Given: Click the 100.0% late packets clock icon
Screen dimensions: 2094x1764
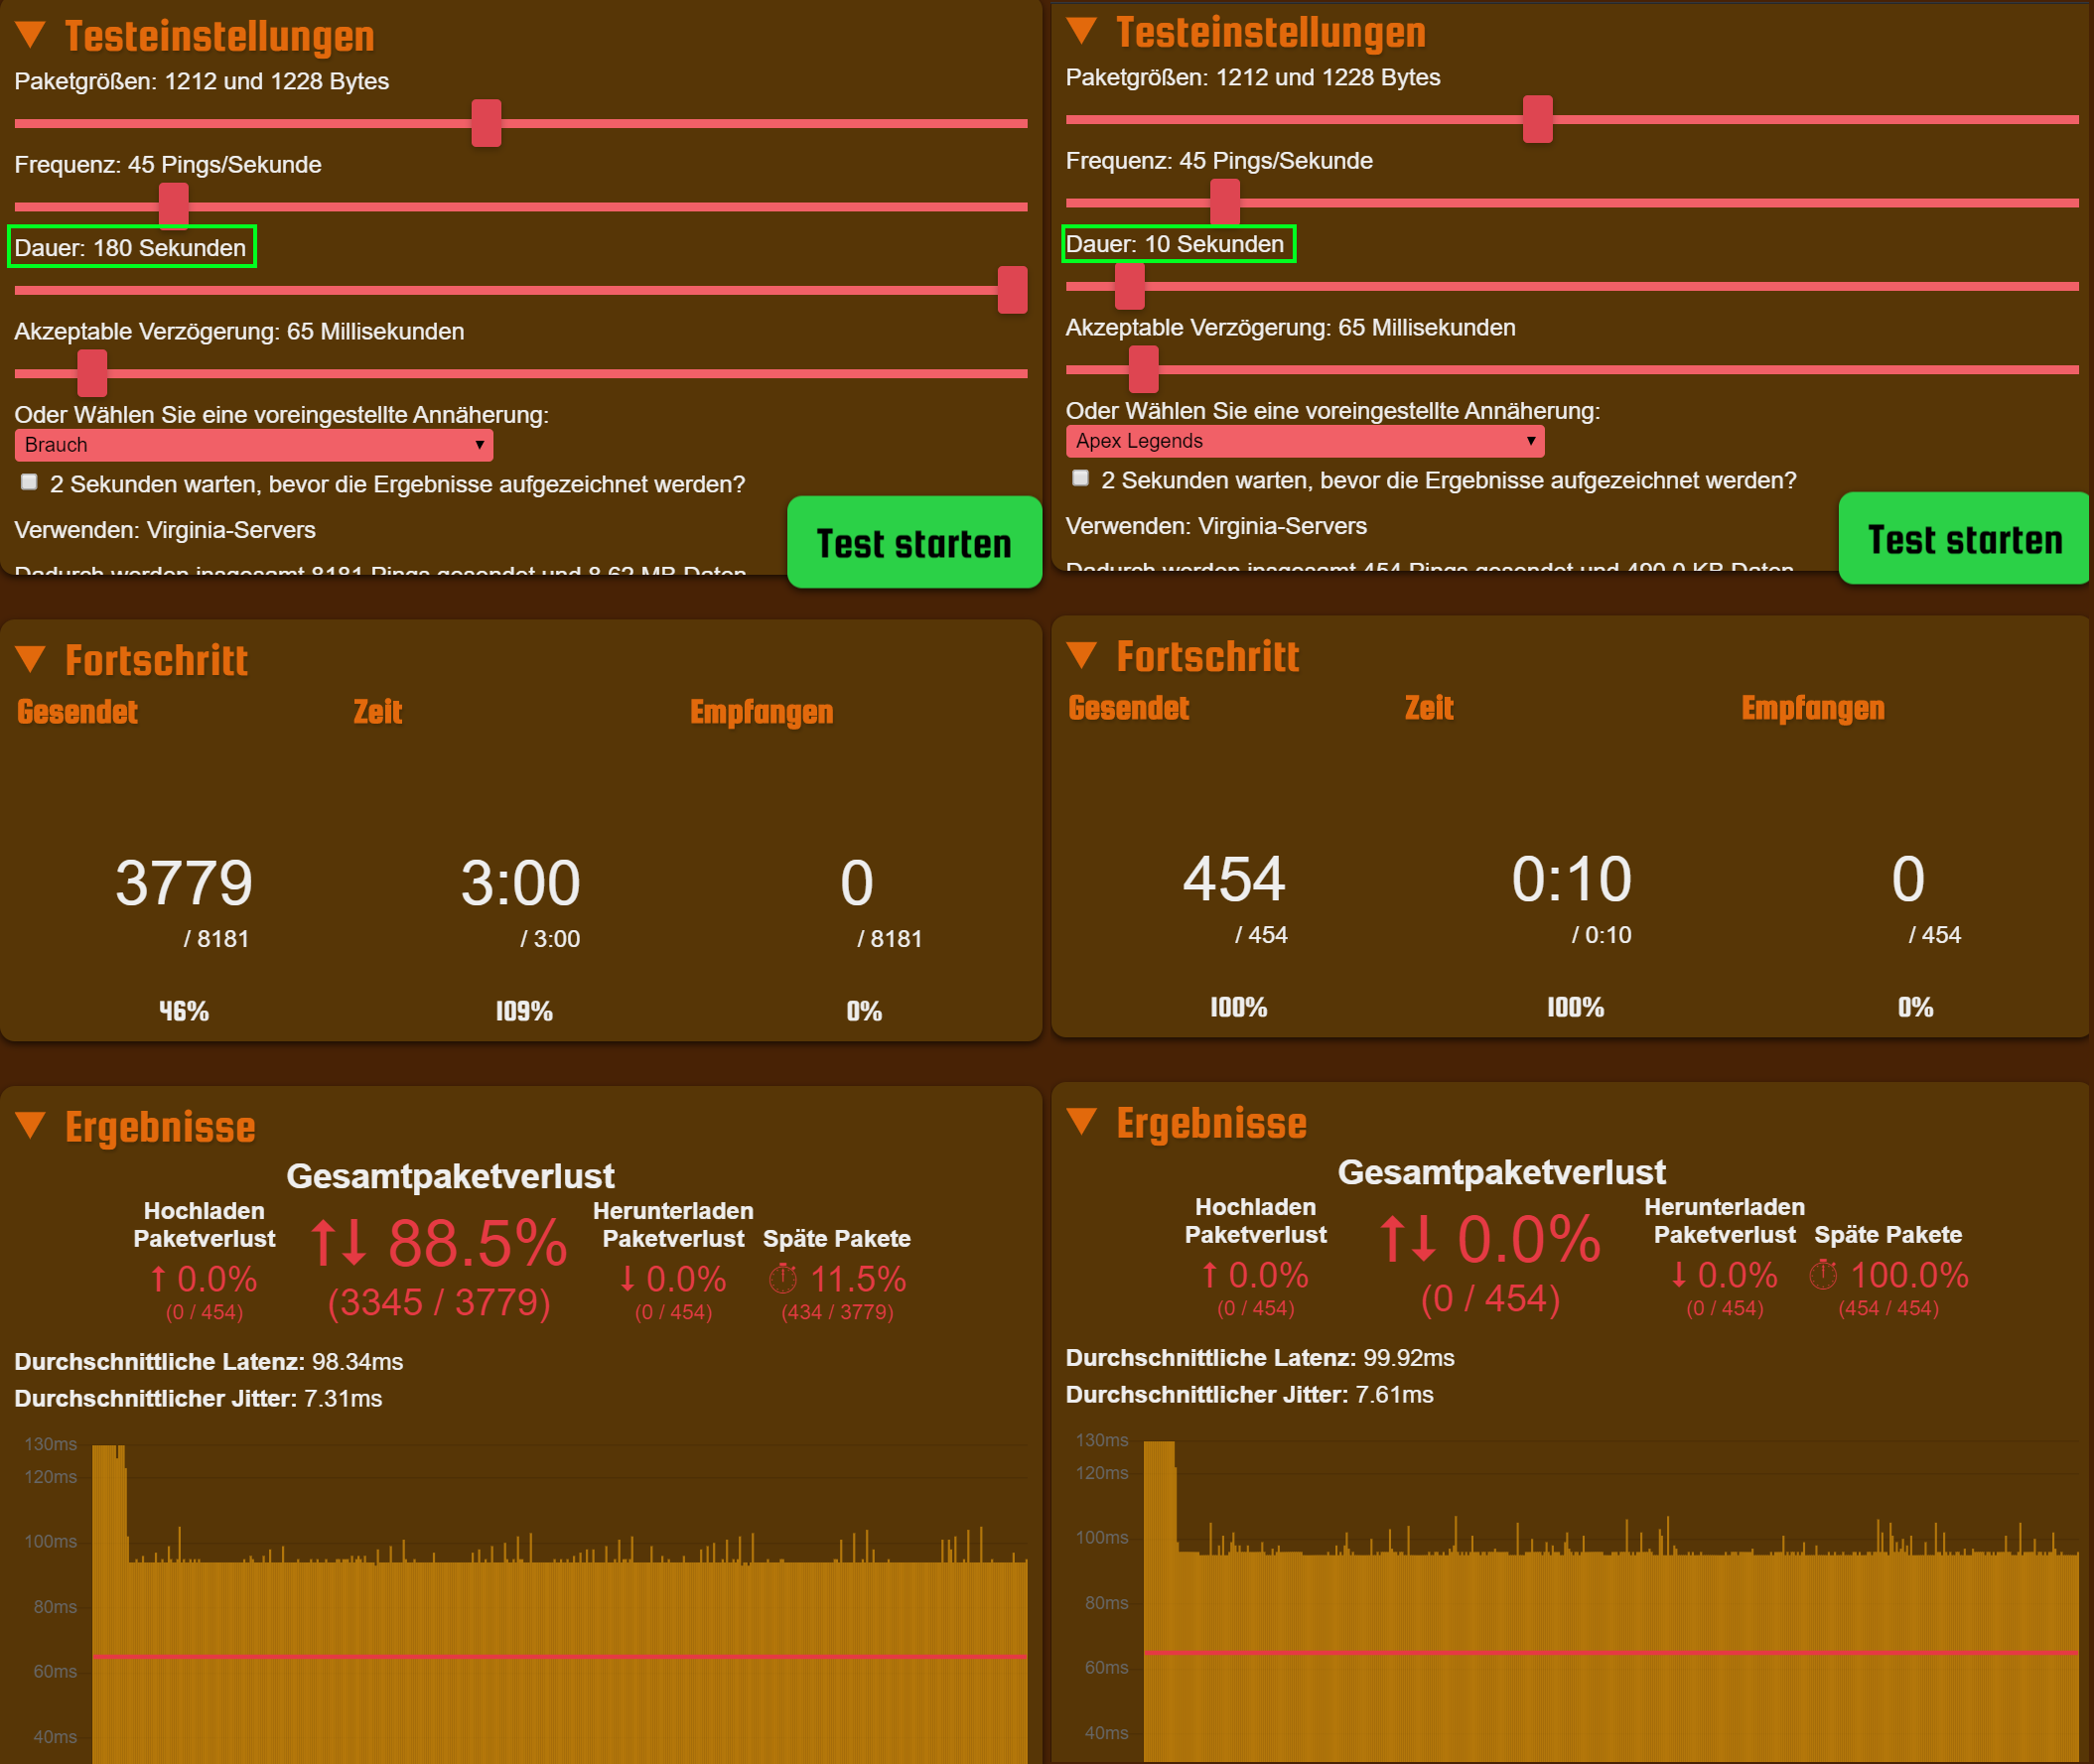Looking at the screenshot, I should click(1824, 1274).
